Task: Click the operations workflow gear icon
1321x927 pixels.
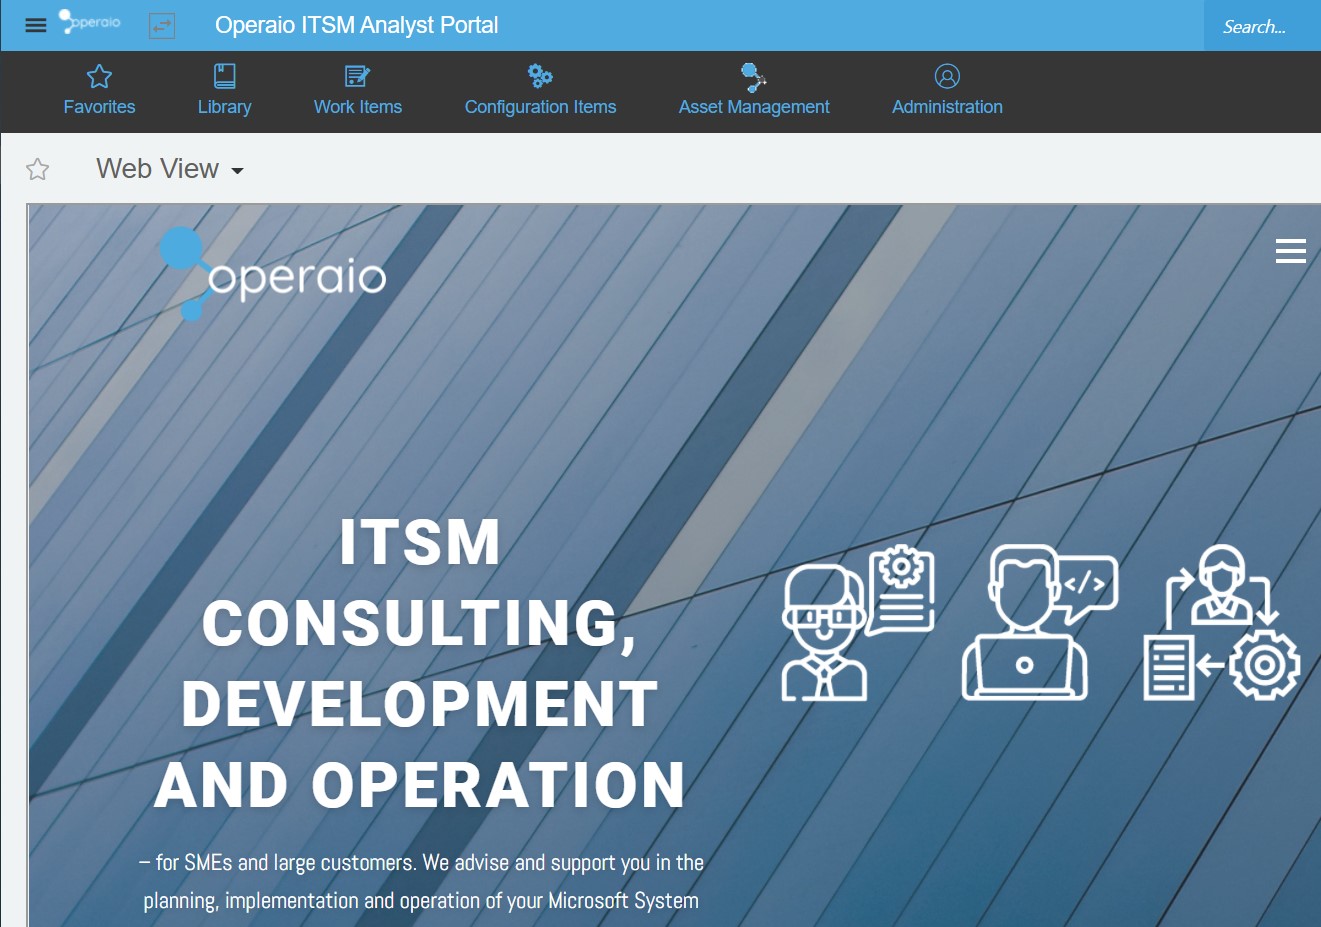Action: coord(1221,622)
